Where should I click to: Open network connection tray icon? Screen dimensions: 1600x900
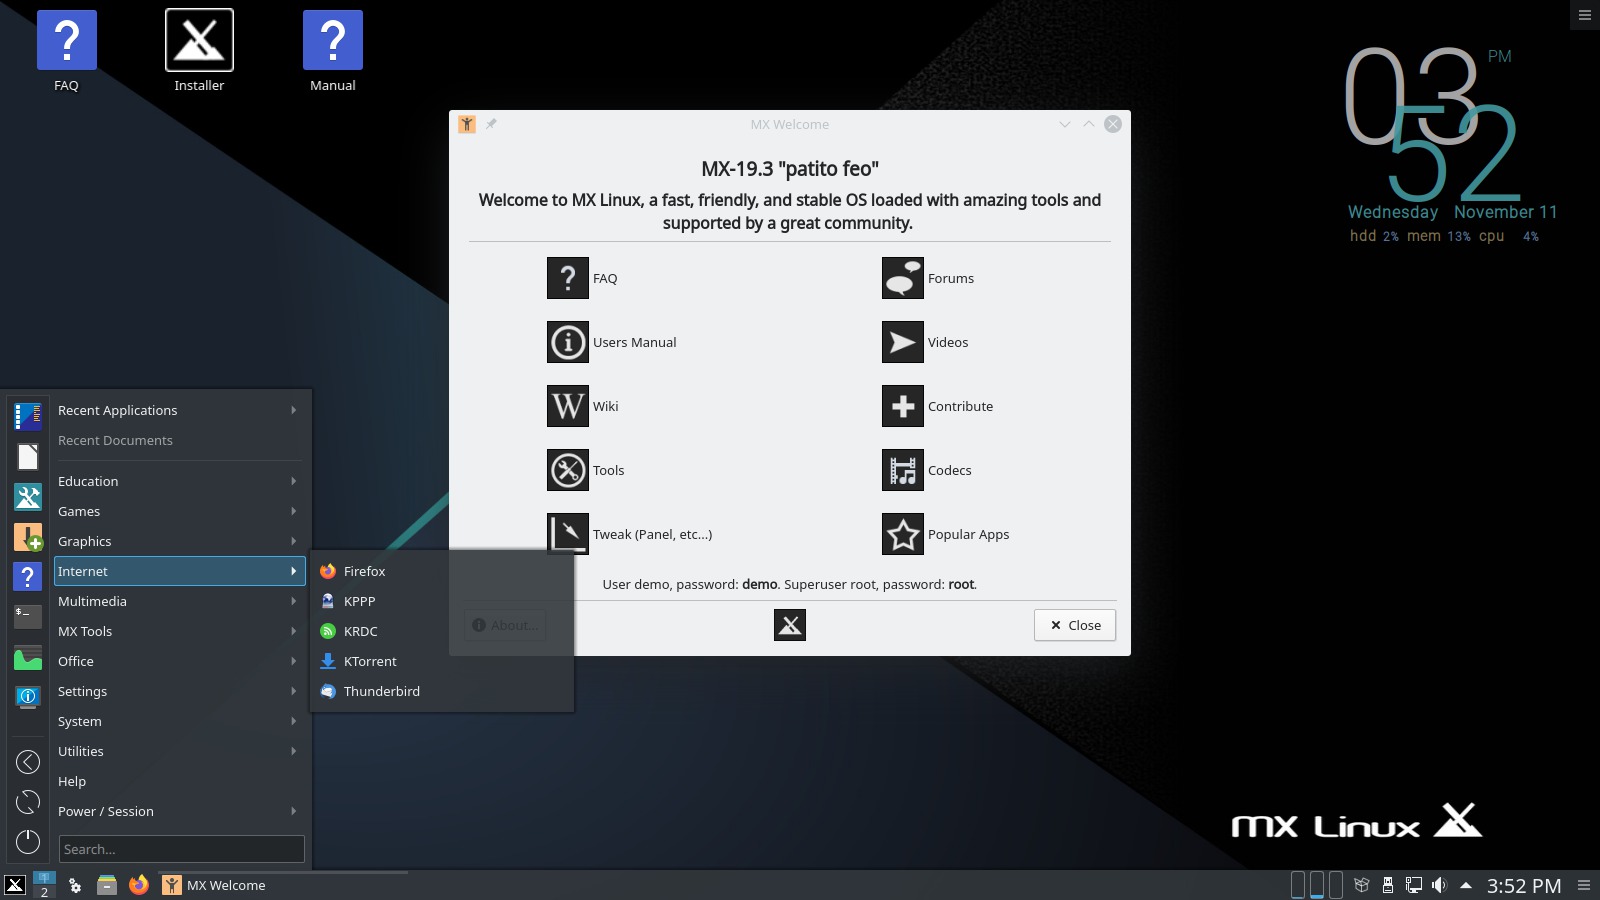pos(1414,885)
